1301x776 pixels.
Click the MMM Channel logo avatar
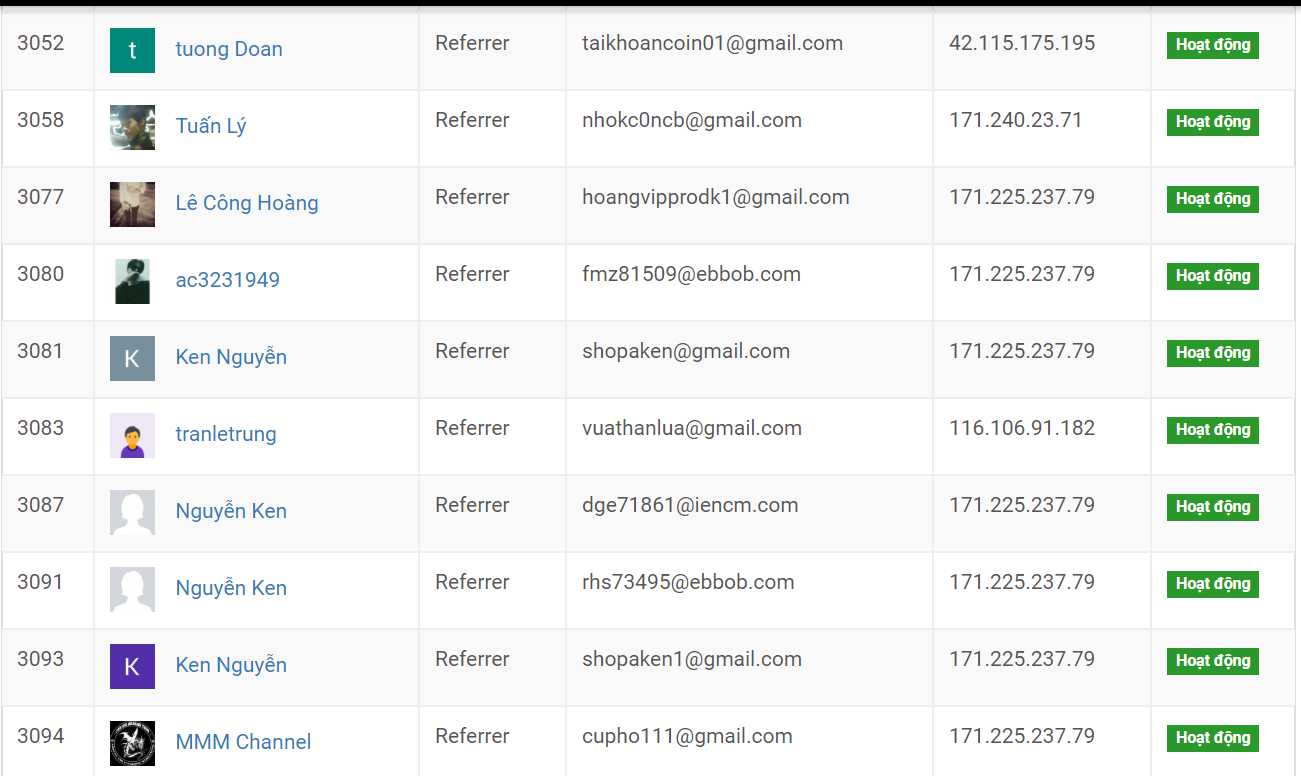pyautogui.click(x=132, y=743)
